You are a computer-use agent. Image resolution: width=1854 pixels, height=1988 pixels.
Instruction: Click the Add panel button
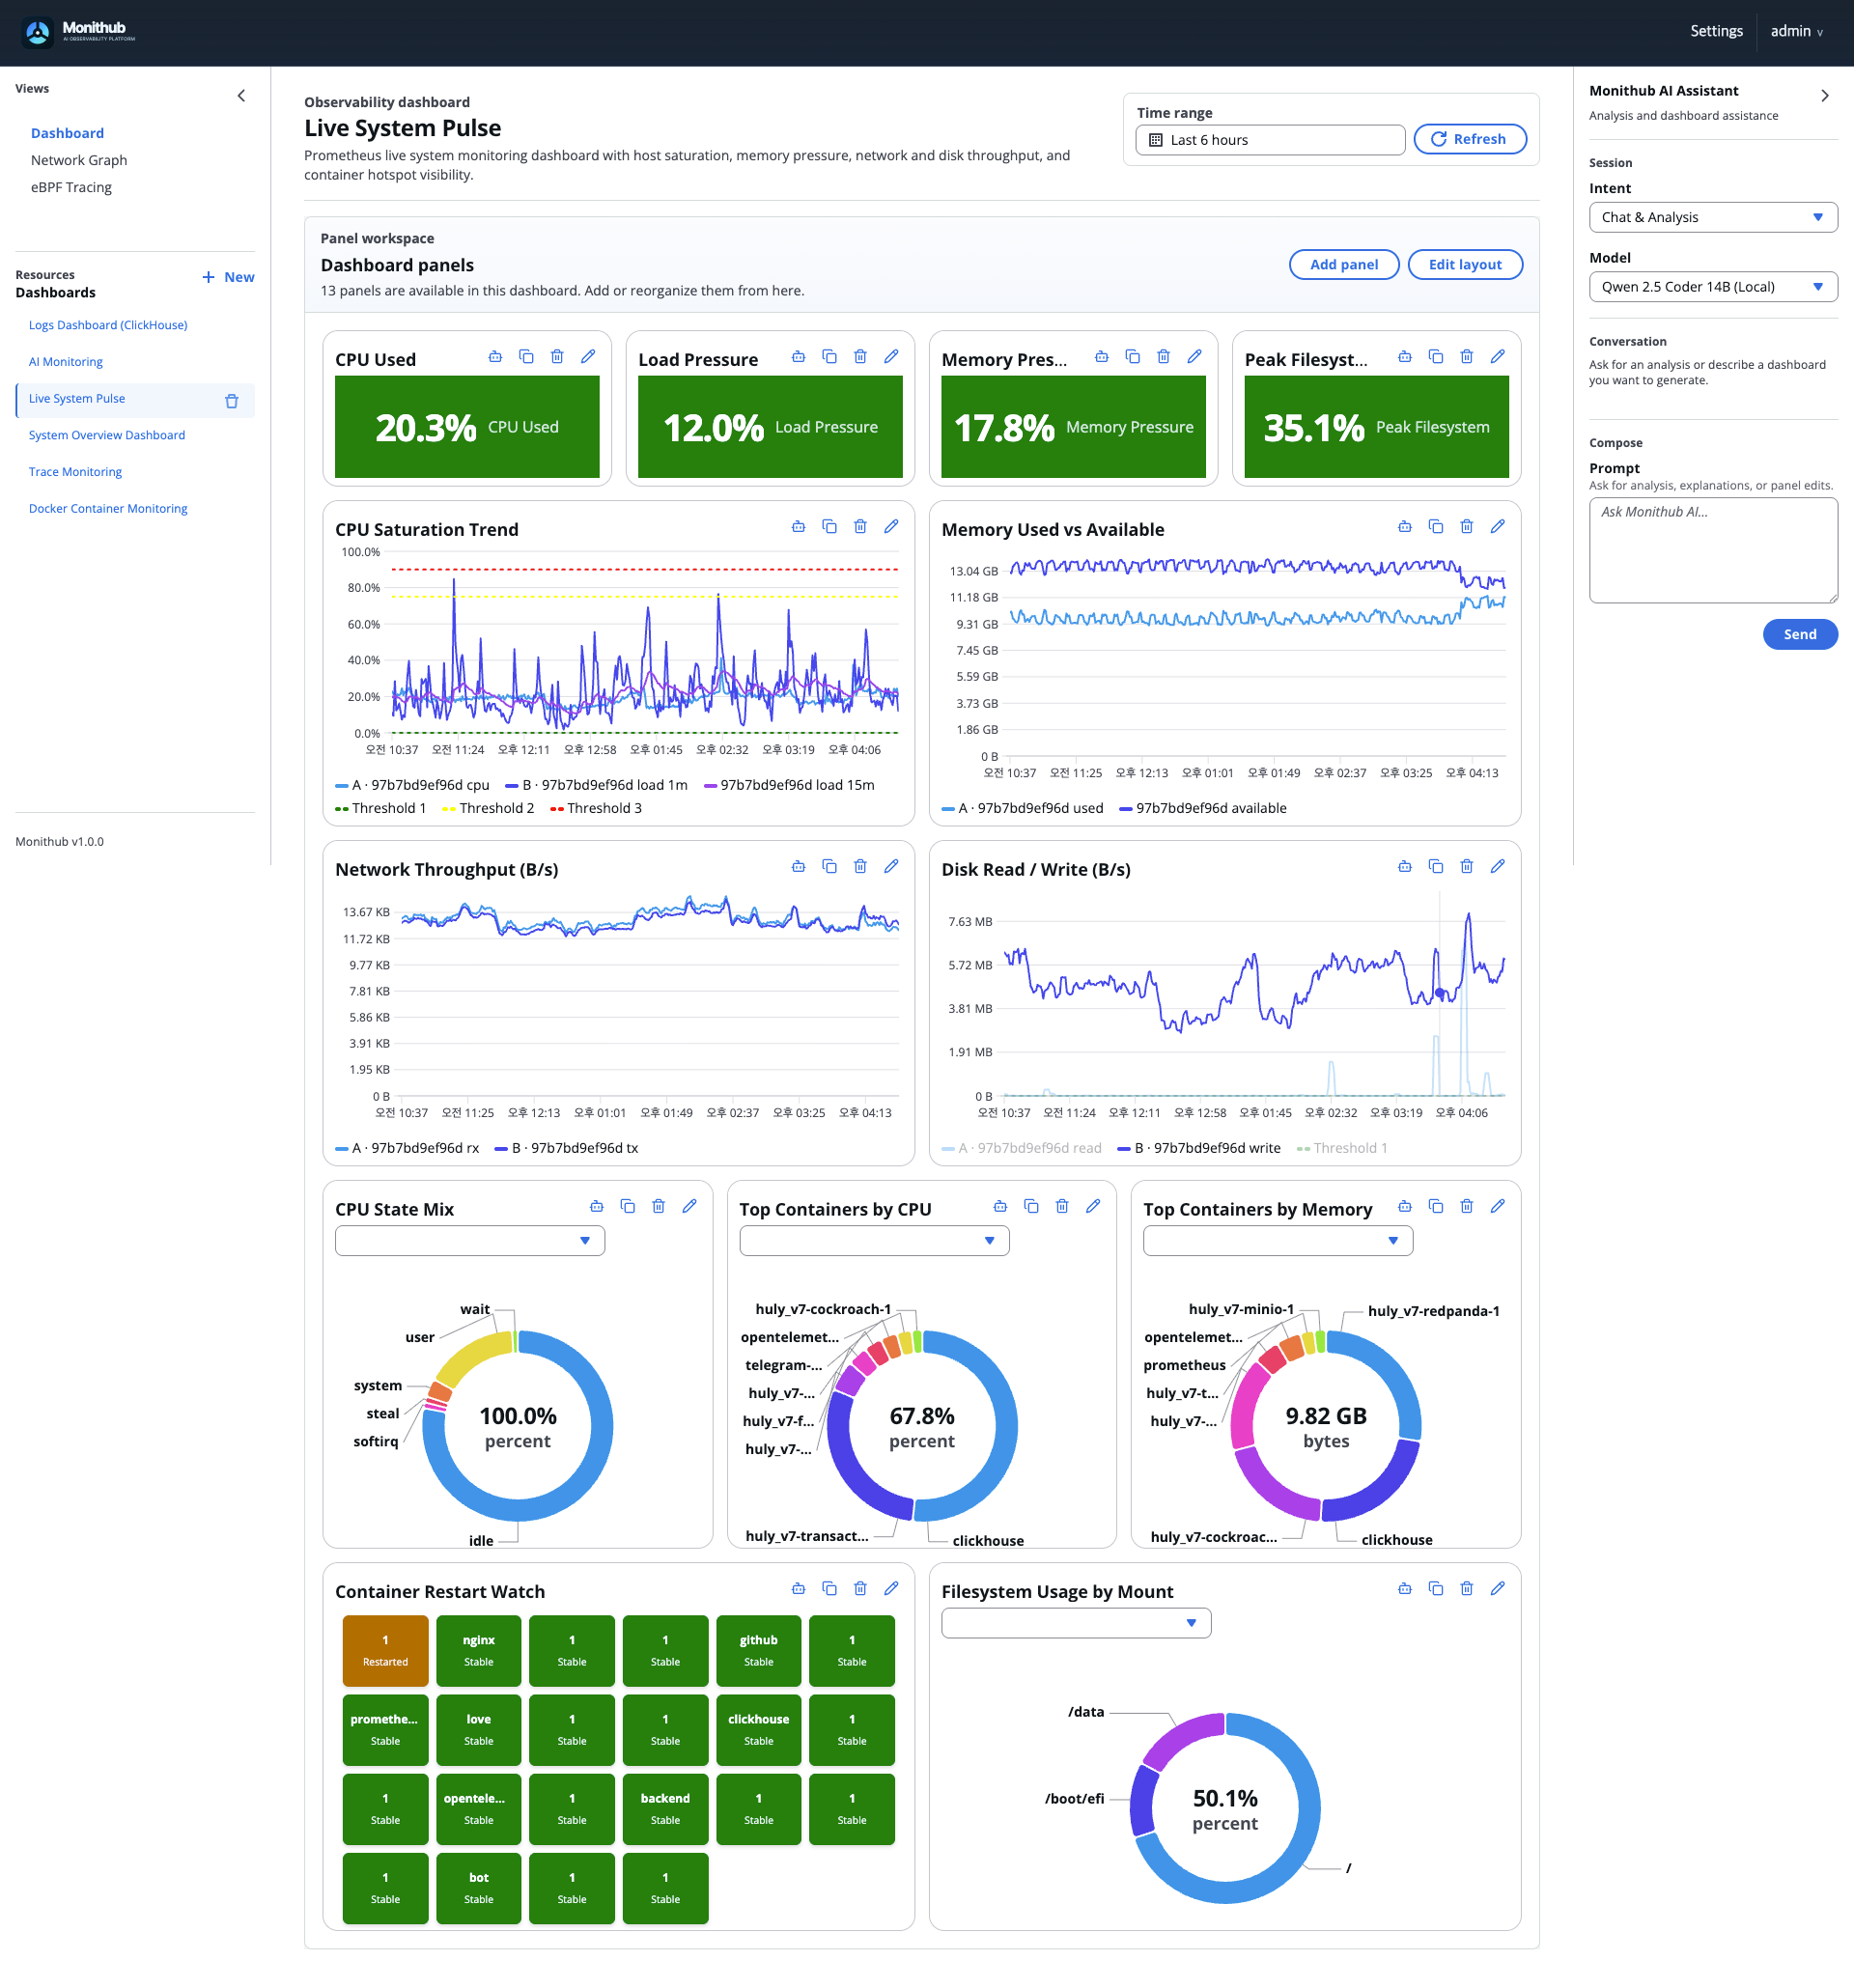click(x=1344, y=264)
